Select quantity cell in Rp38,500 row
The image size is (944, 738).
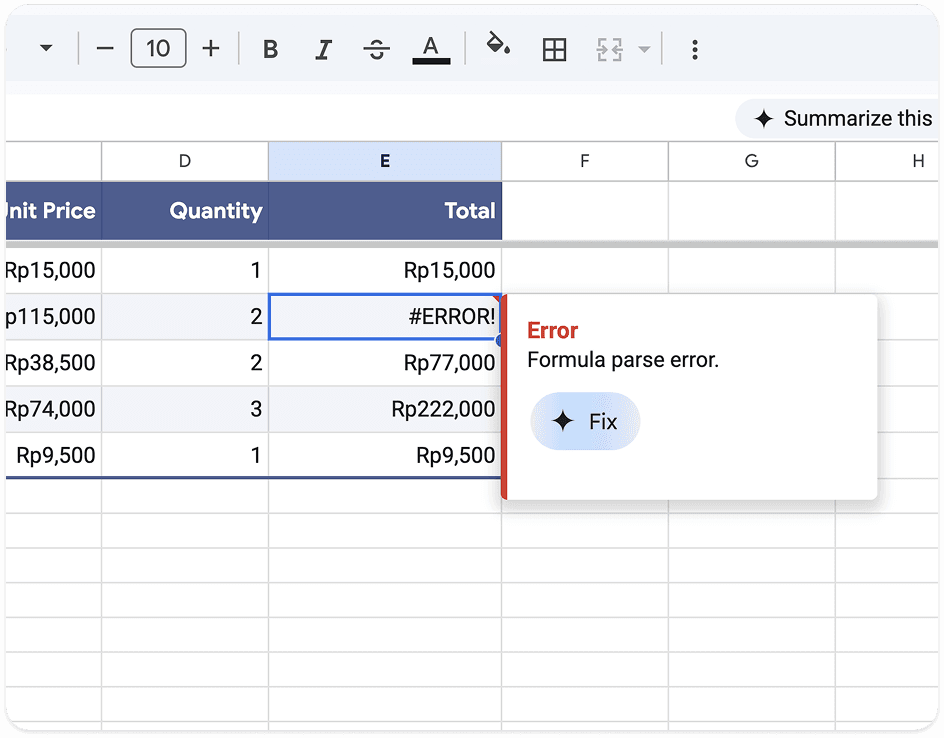185,363
